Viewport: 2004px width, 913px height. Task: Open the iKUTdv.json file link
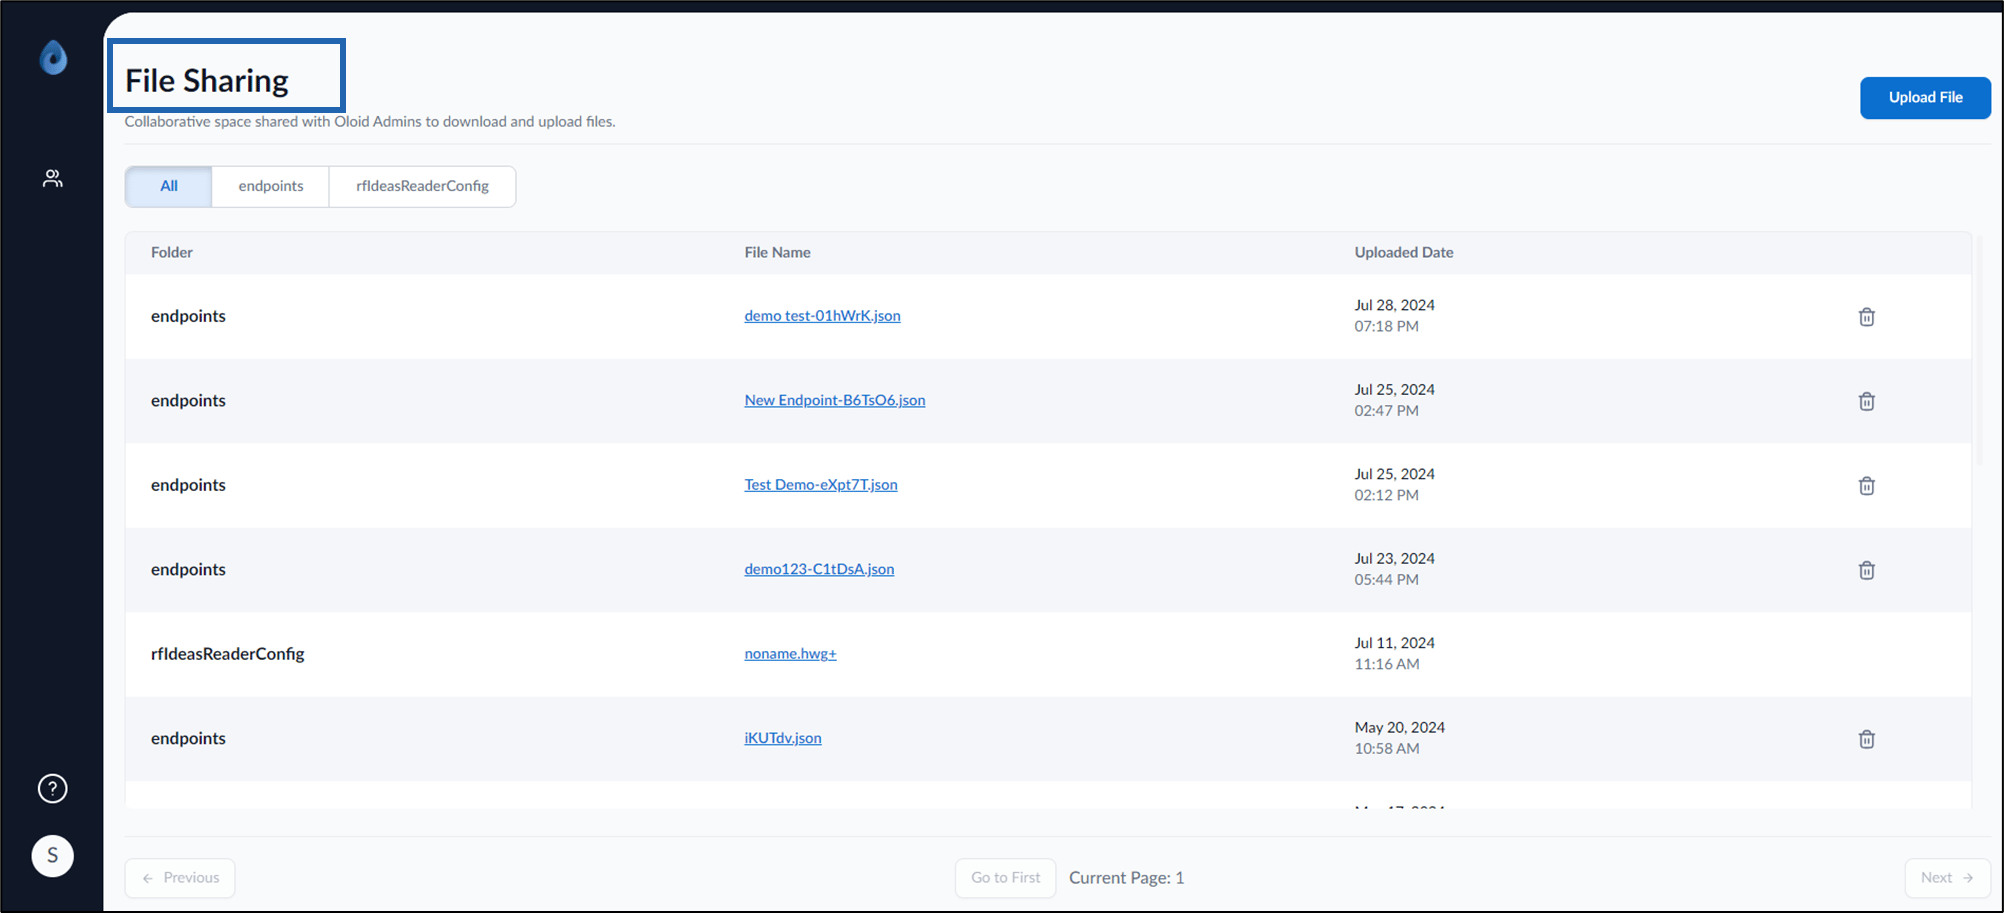coord(783,738)
